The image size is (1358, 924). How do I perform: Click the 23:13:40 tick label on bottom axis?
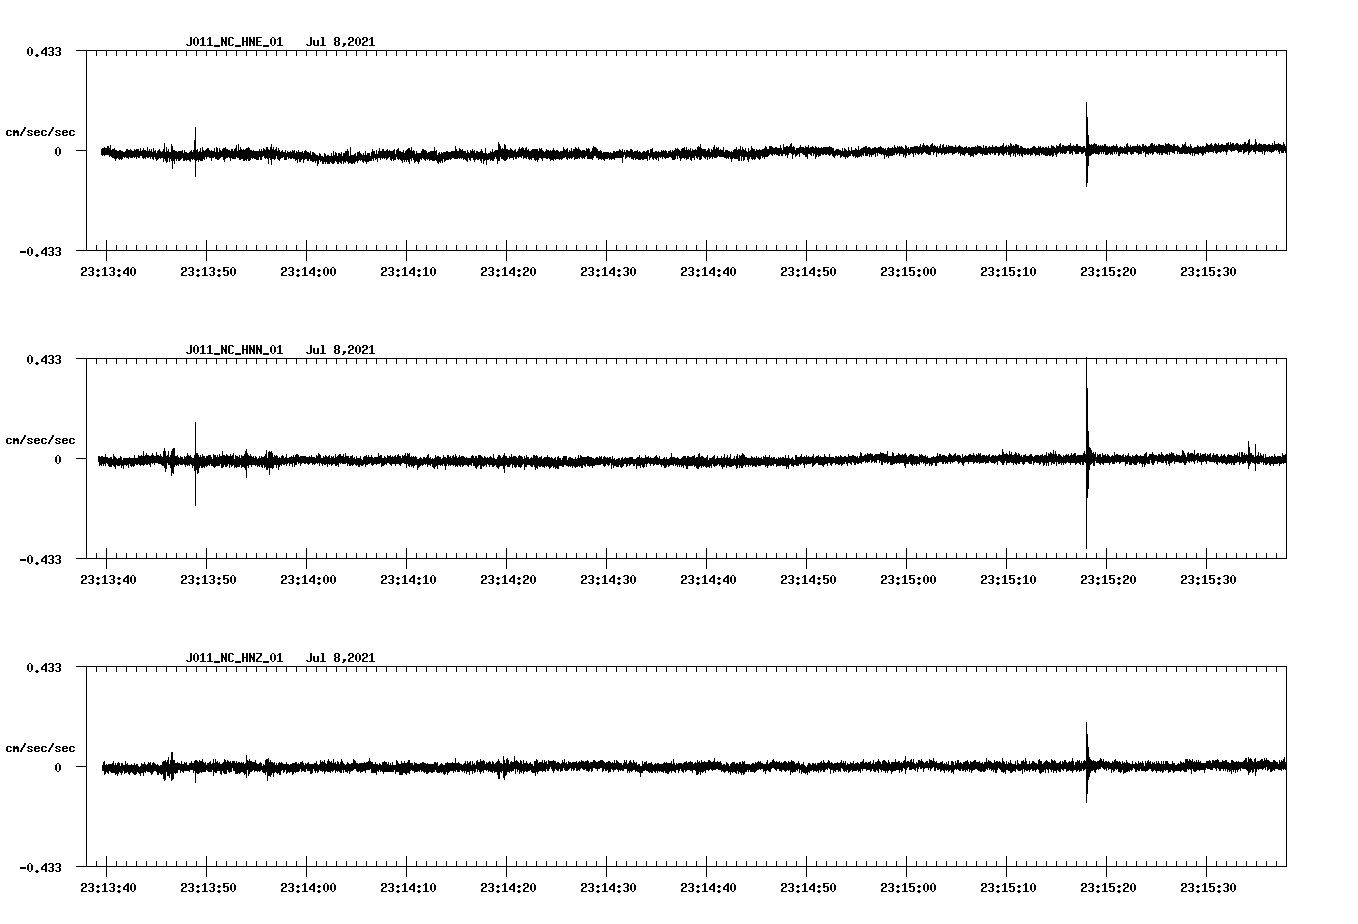click(x=110, y=886)
